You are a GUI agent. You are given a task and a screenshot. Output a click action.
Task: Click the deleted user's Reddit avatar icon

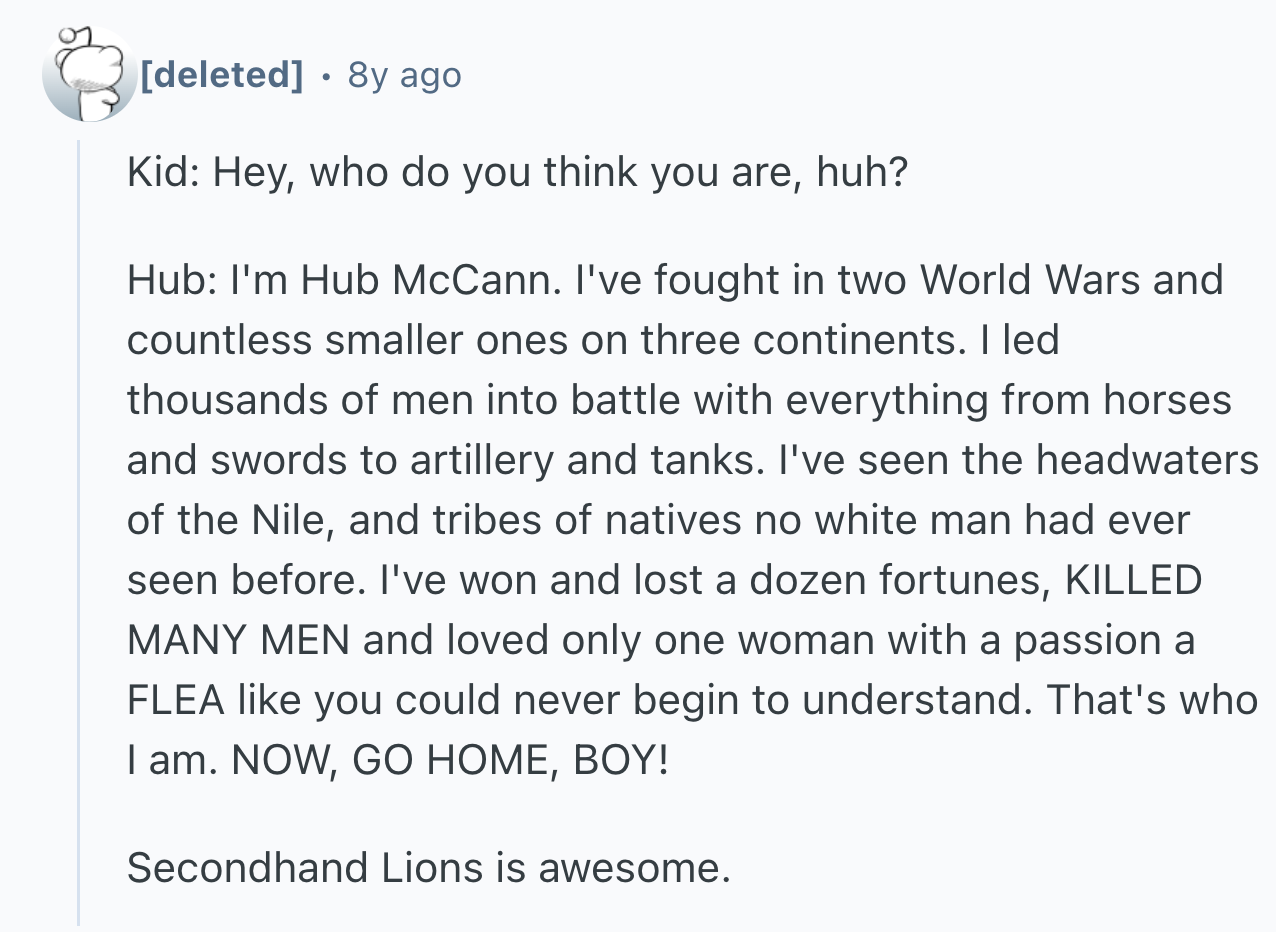tap(90, 75)
